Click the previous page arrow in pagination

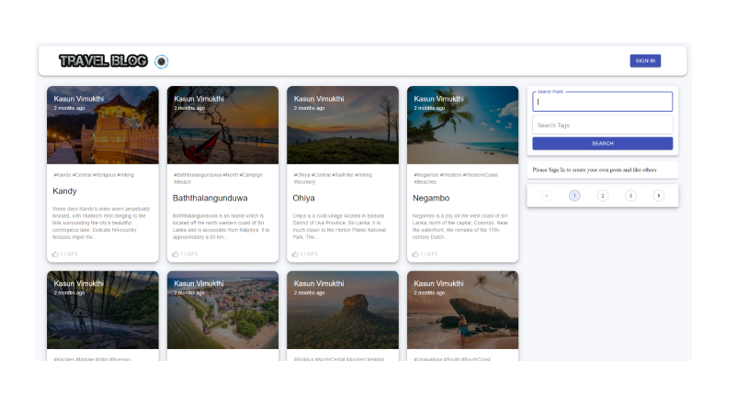(x=547, y=196)
